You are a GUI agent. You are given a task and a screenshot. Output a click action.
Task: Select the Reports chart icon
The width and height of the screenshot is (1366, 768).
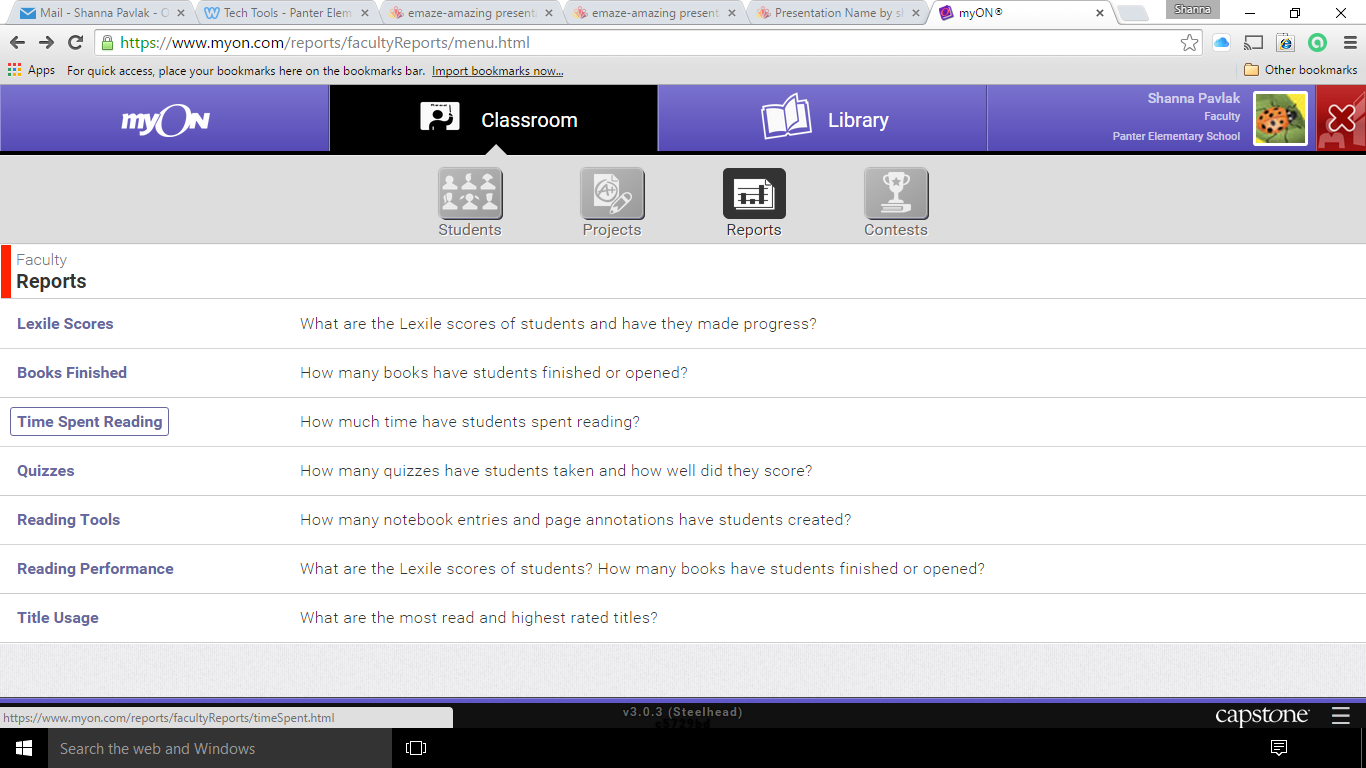pos(754,194)
